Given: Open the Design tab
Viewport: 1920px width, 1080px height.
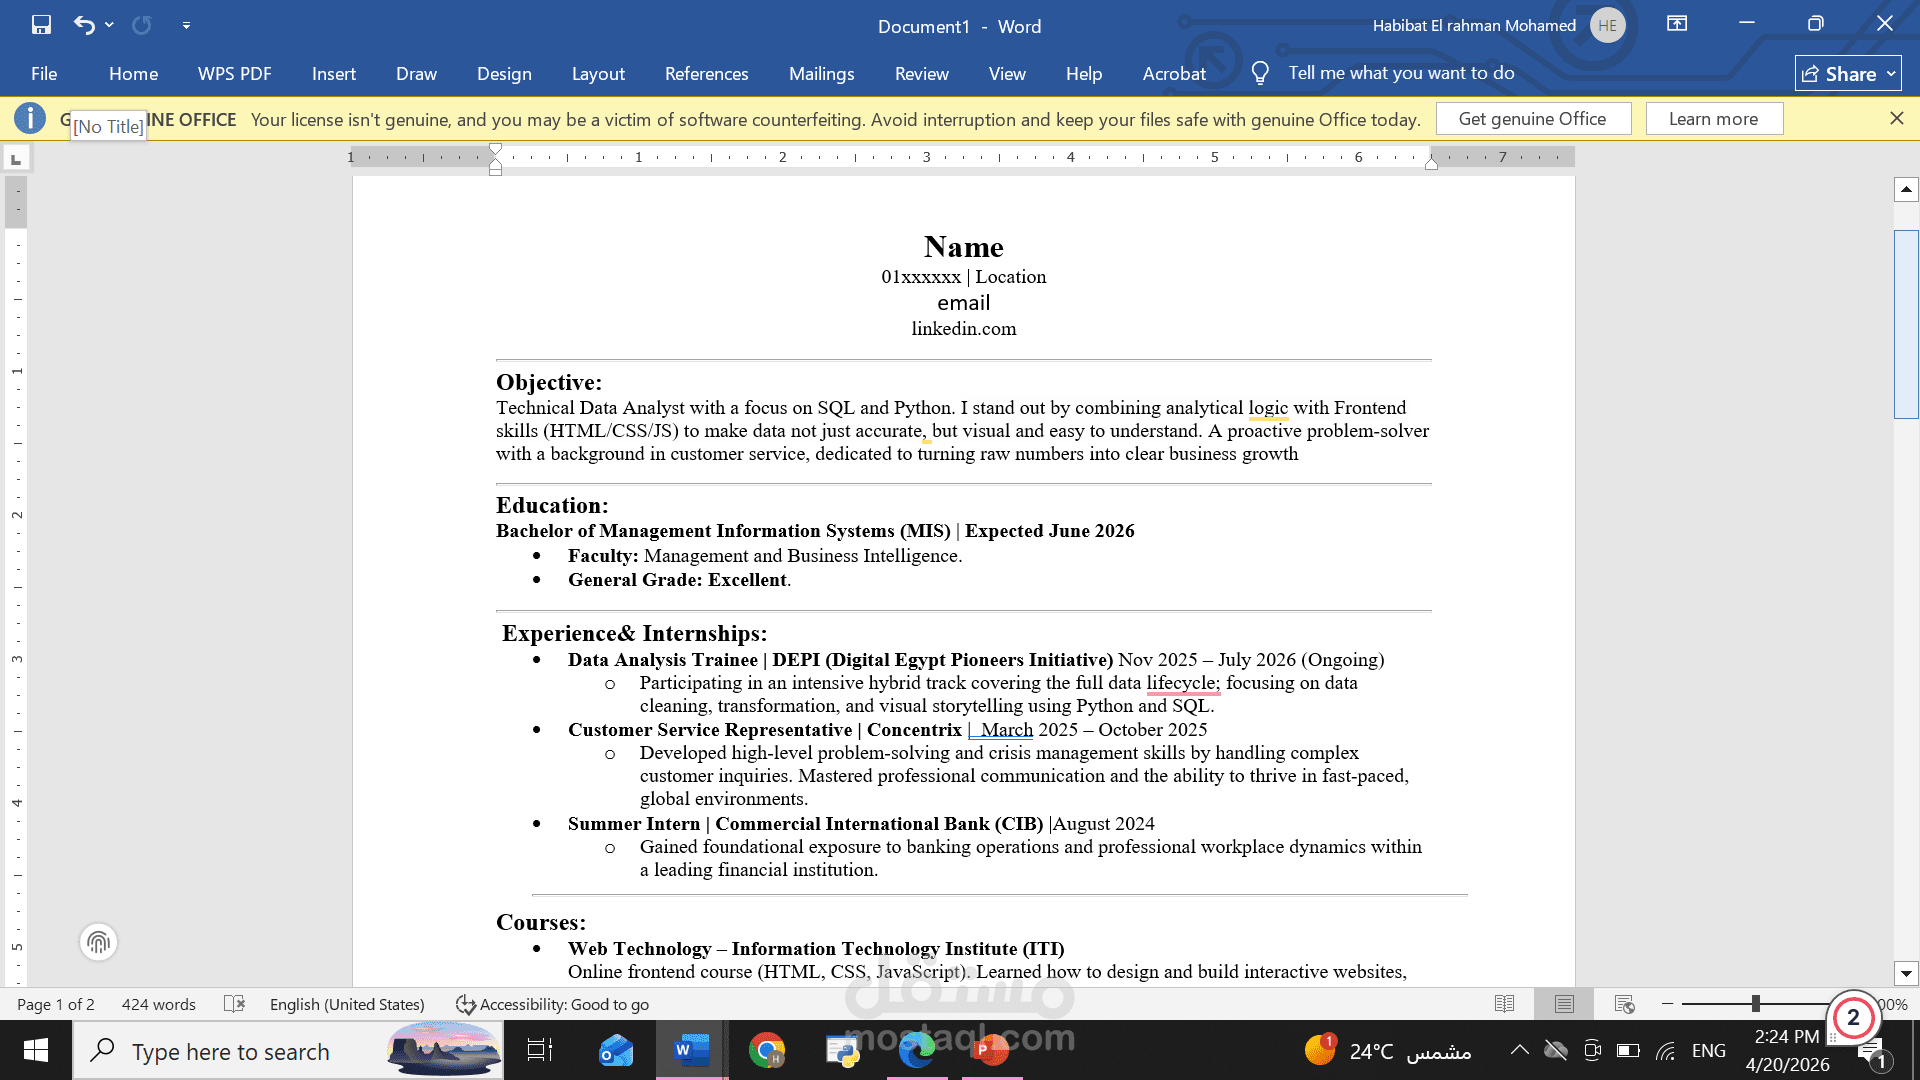Looking at the screenshot, I should pyautogui.click(x=504, y=73).
